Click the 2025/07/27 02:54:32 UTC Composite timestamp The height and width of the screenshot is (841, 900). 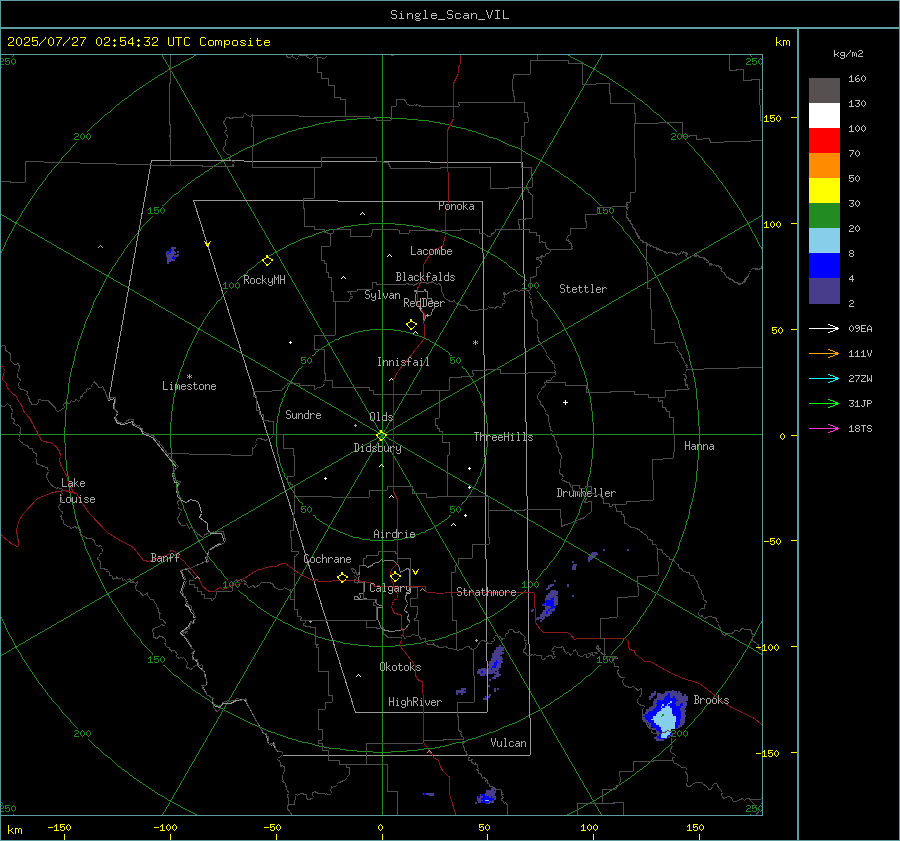coord(138,42)
